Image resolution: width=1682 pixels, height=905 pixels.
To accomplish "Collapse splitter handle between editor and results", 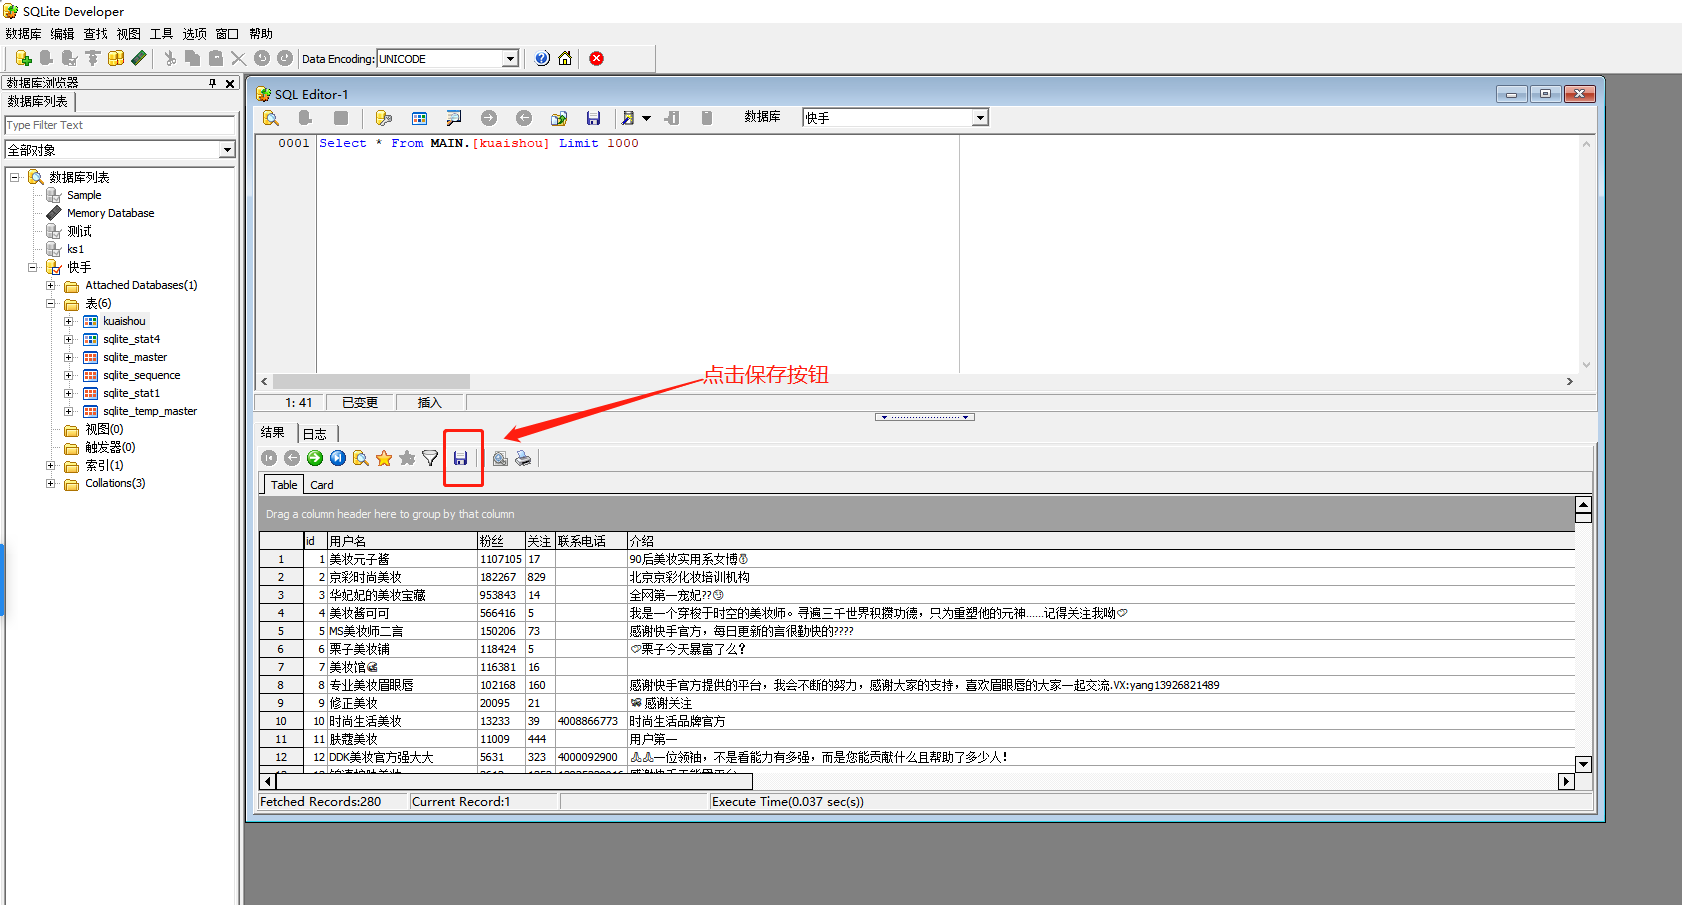I will pyautogui.click(x=925, y=417).
